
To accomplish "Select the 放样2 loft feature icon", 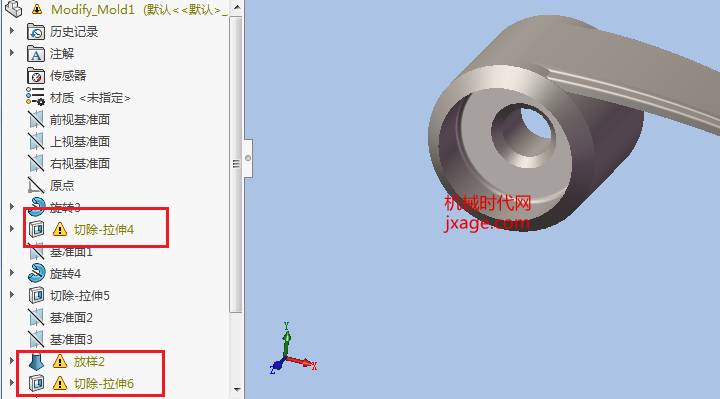I will click(x=36, y=361).
